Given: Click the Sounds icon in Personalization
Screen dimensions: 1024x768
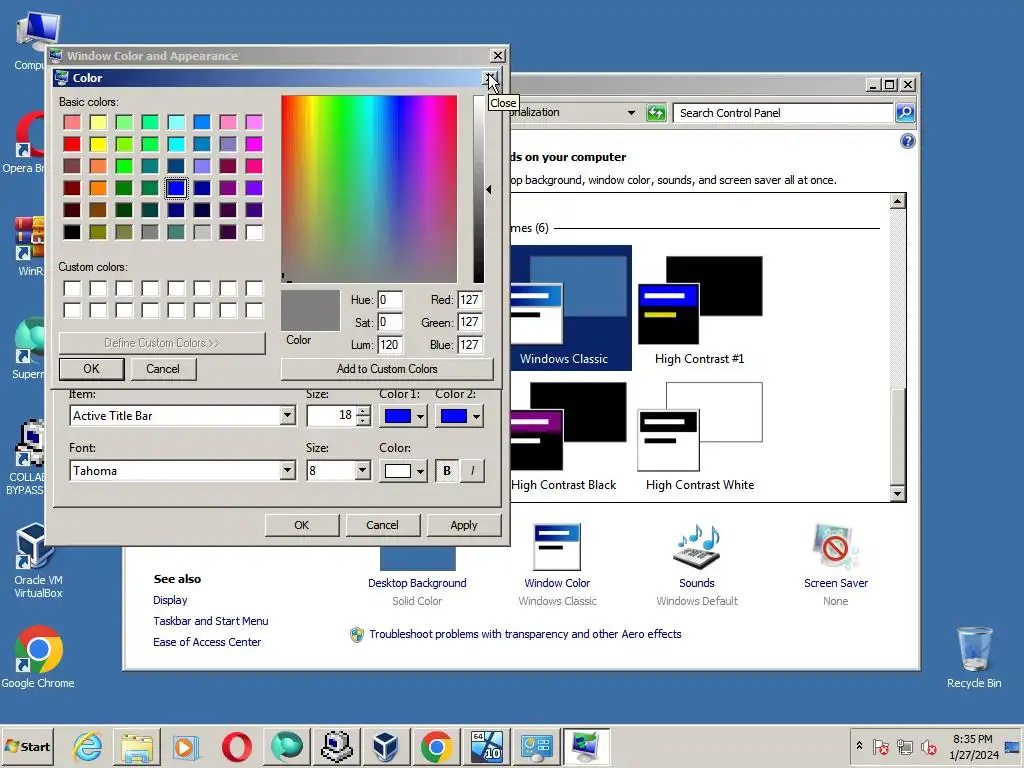Looking at the screenshot, I should (x=696, y=547).
